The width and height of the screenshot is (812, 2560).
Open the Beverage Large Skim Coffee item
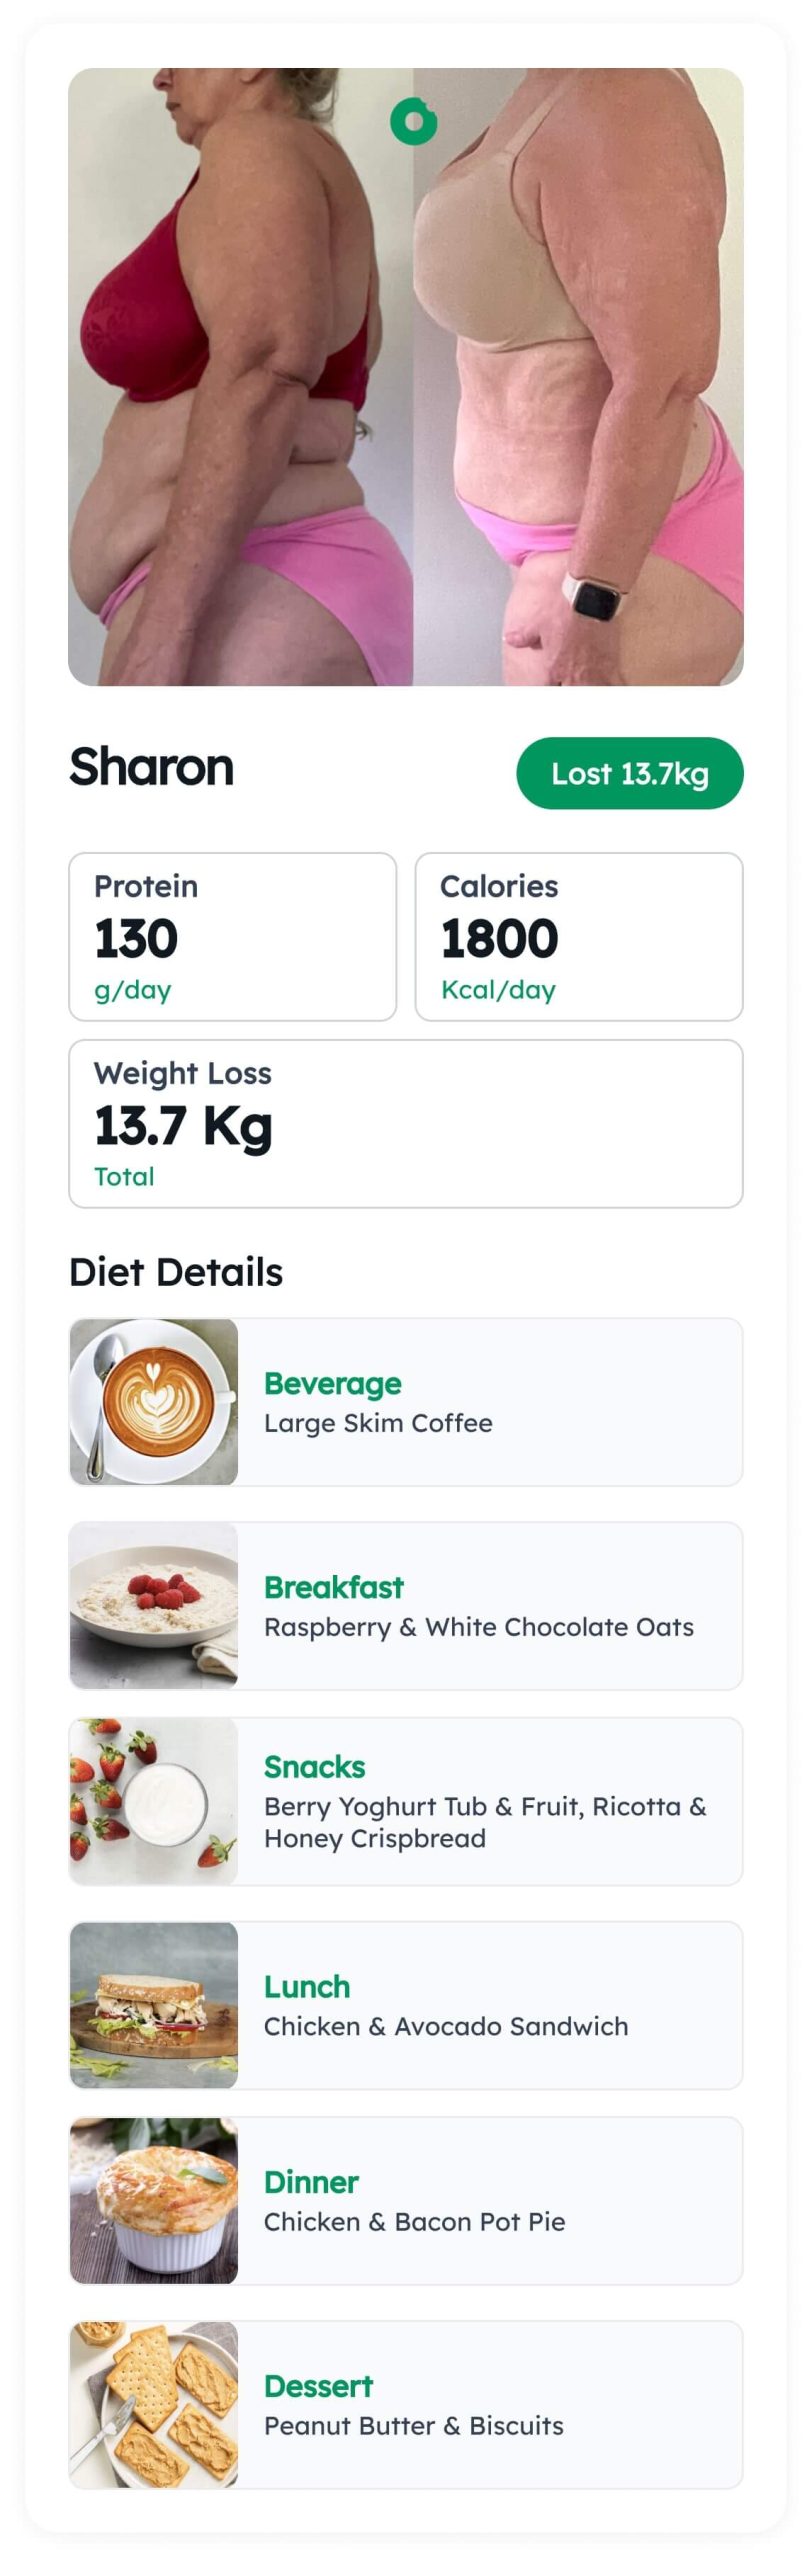(406, 1402)
